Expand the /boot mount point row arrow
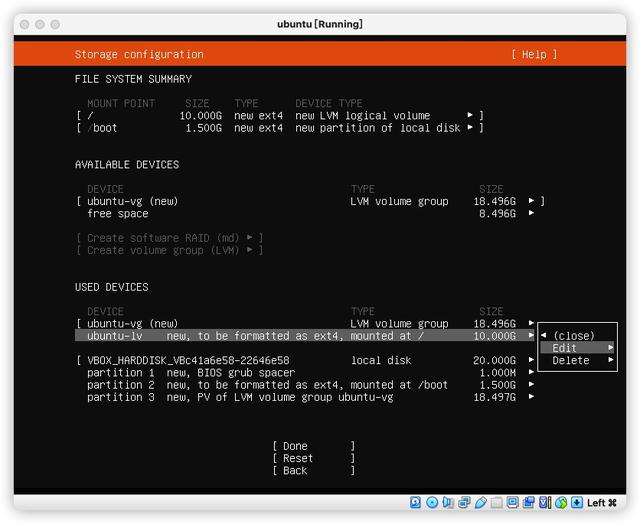 click(470, 127)
